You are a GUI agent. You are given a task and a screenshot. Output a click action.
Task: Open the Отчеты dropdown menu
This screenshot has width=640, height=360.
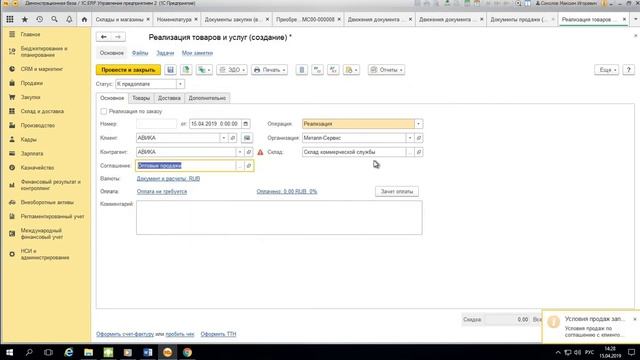pos(387,70)
